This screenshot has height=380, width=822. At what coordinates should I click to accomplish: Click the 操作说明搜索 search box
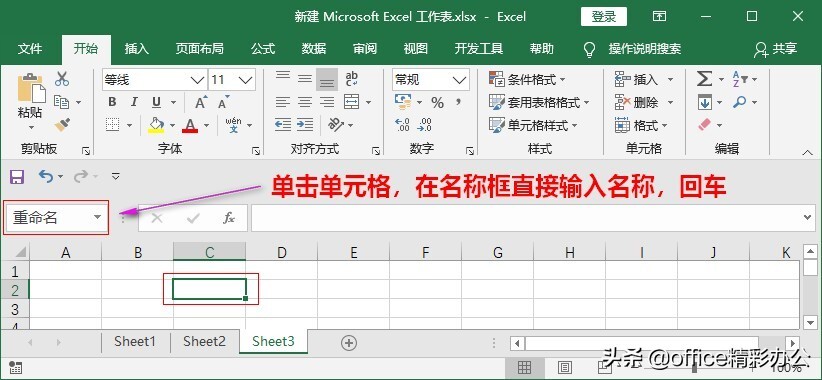[645, 49]
